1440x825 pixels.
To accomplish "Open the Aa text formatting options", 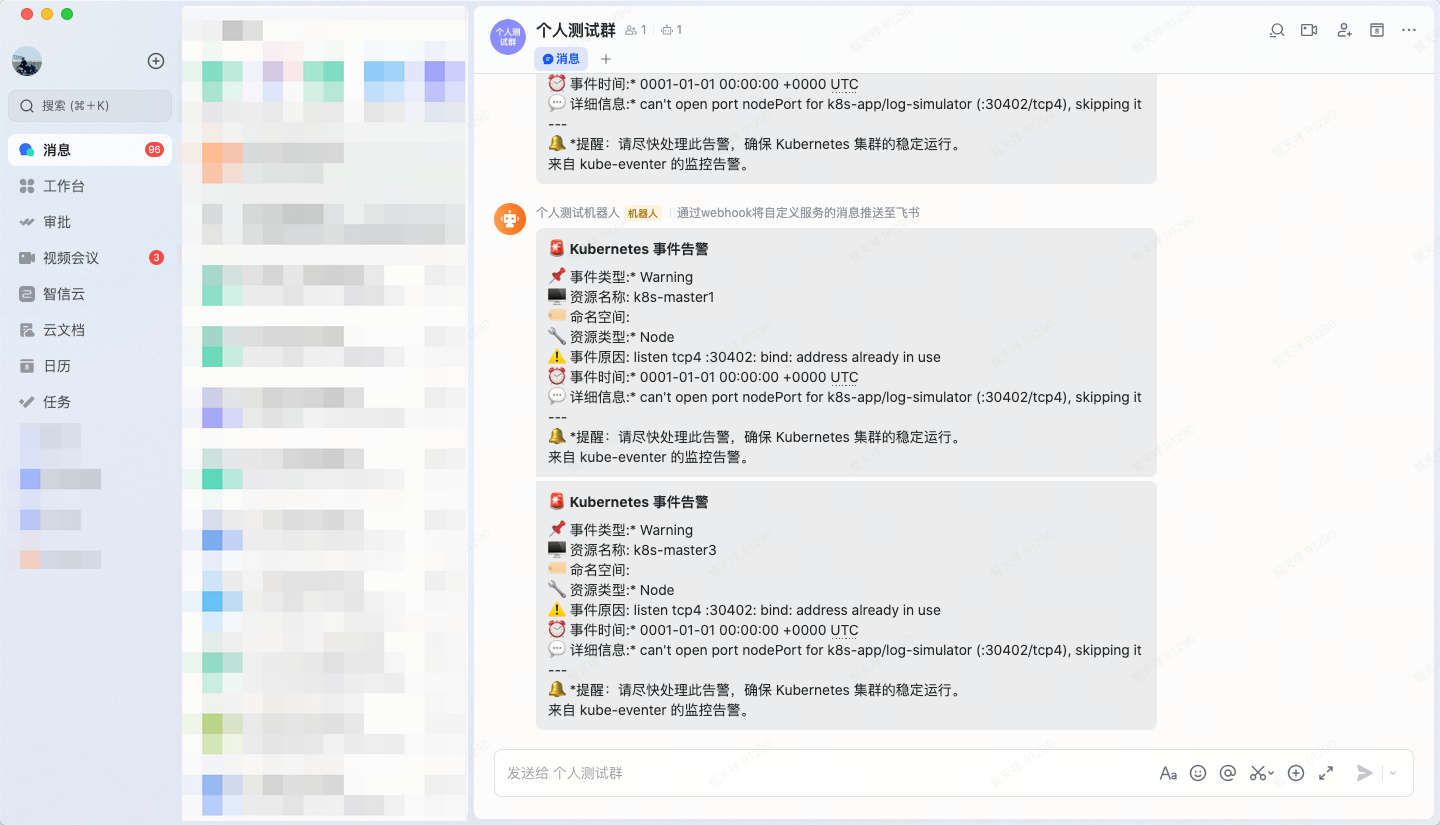I will (x=1167, y=773).
